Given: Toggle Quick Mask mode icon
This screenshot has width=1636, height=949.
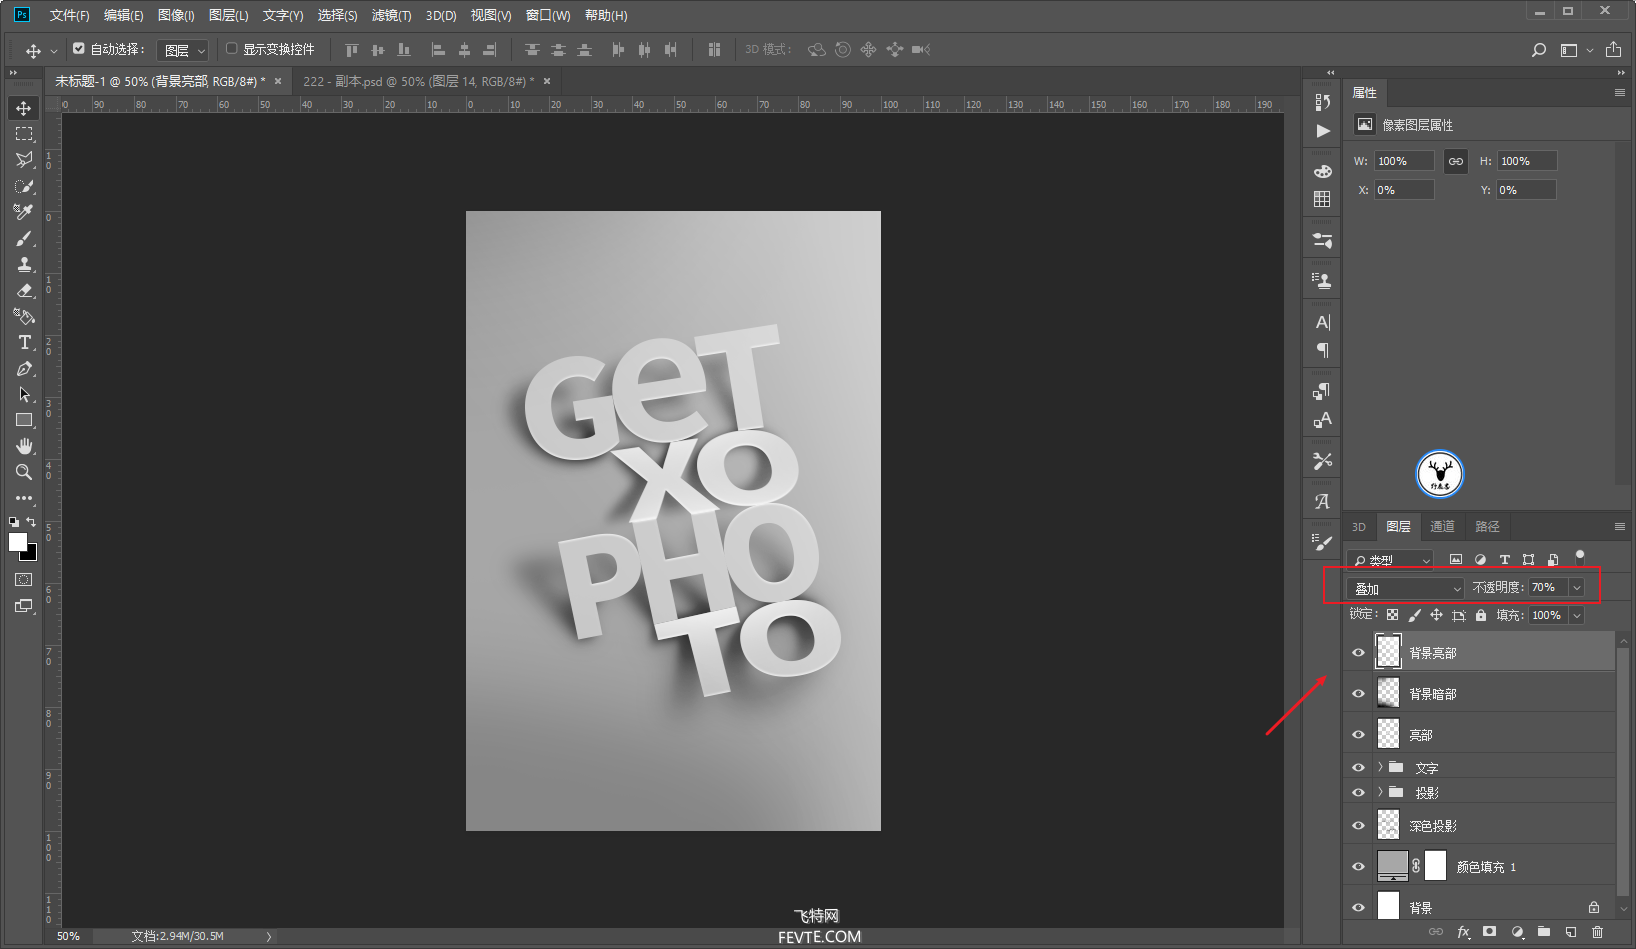Looking at the screenshot, I should point(24,580).
